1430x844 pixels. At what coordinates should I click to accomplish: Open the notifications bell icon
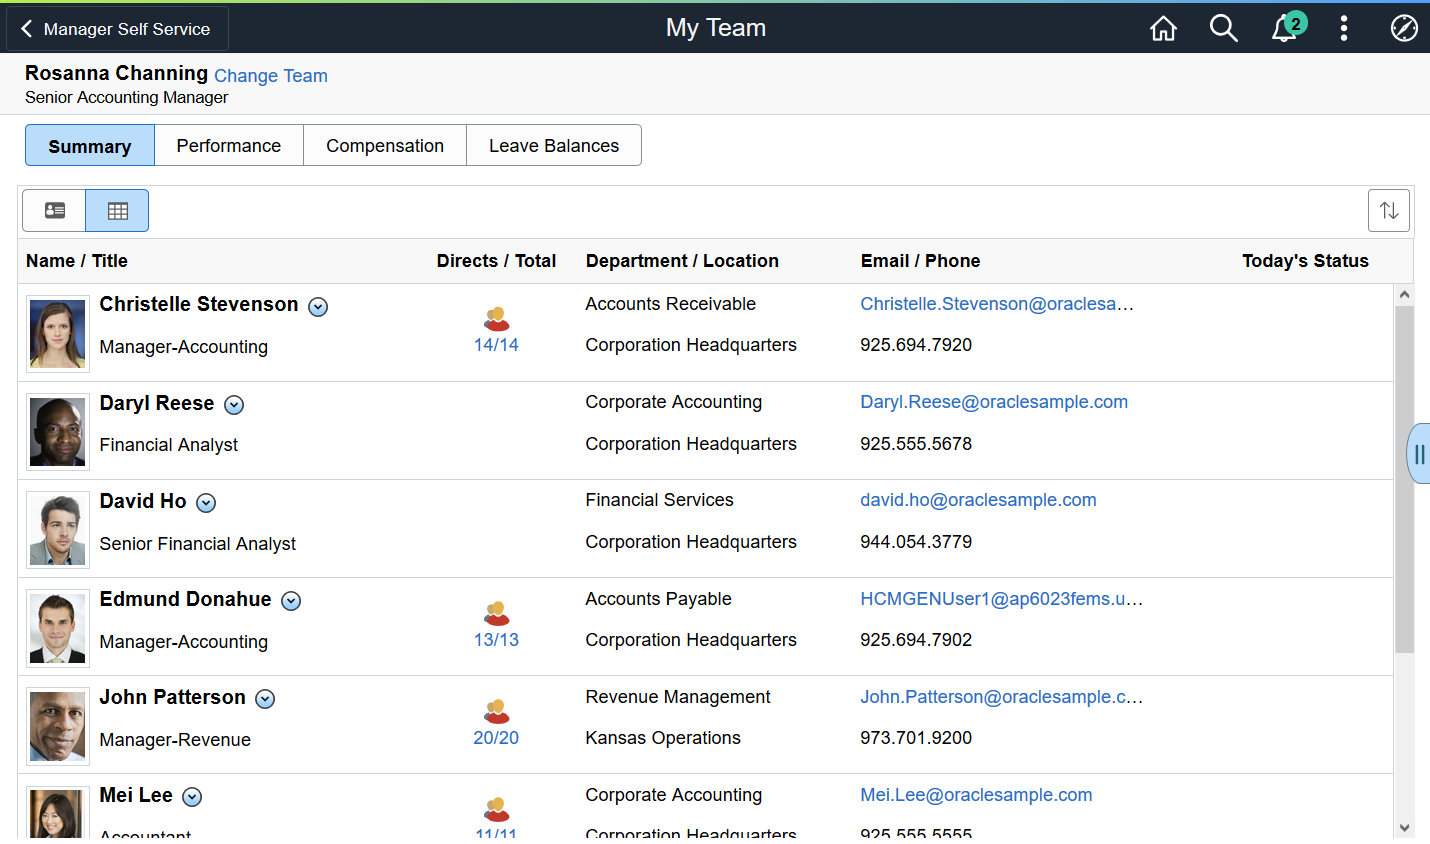click(x=1286, y=27)
